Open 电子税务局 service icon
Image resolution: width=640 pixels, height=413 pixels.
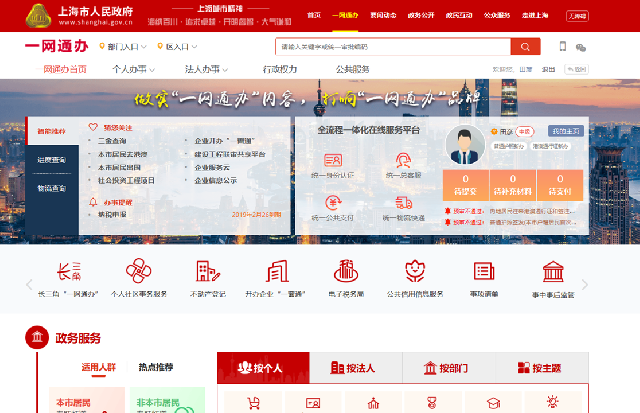pyautogui.click(x=346, y=273)
